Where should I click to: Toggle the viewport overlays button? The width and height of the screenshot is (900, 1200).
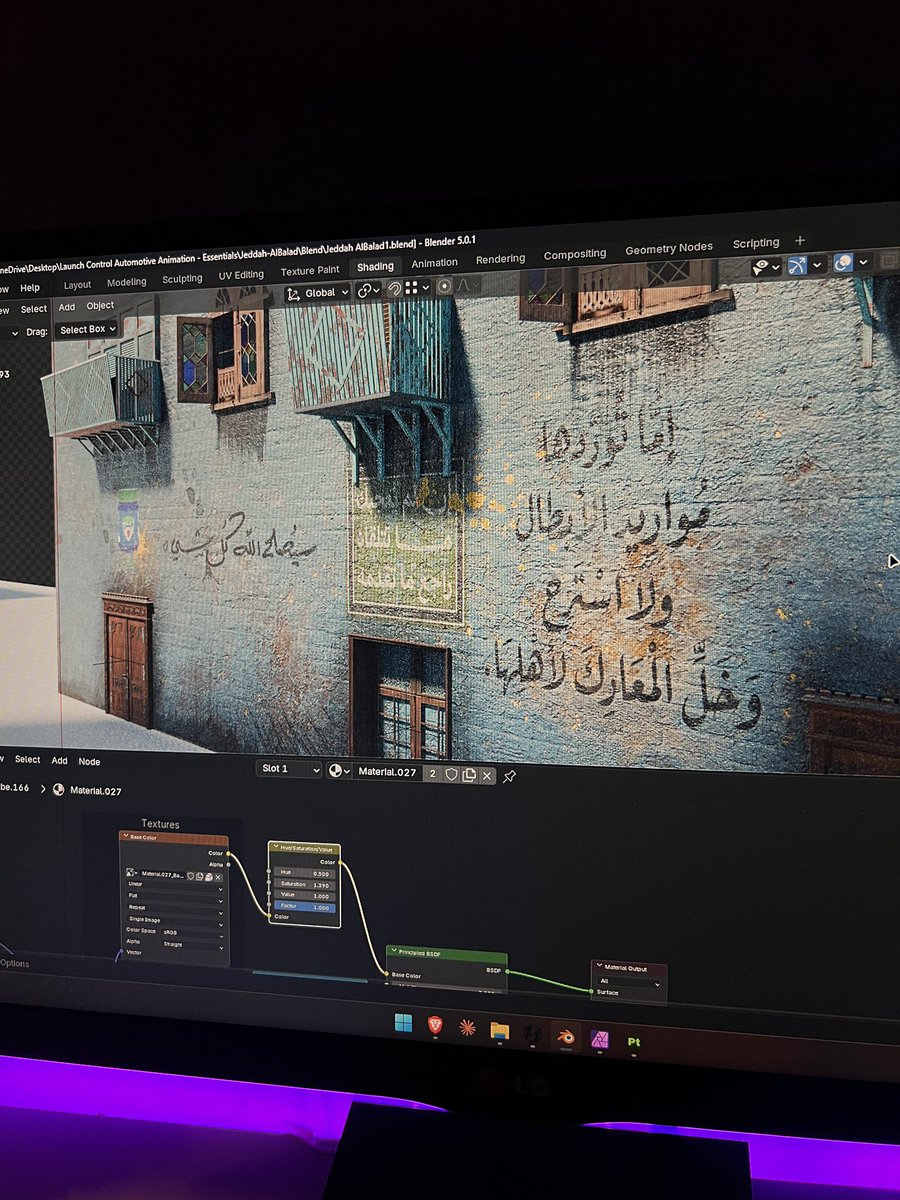tap(843, 262)
